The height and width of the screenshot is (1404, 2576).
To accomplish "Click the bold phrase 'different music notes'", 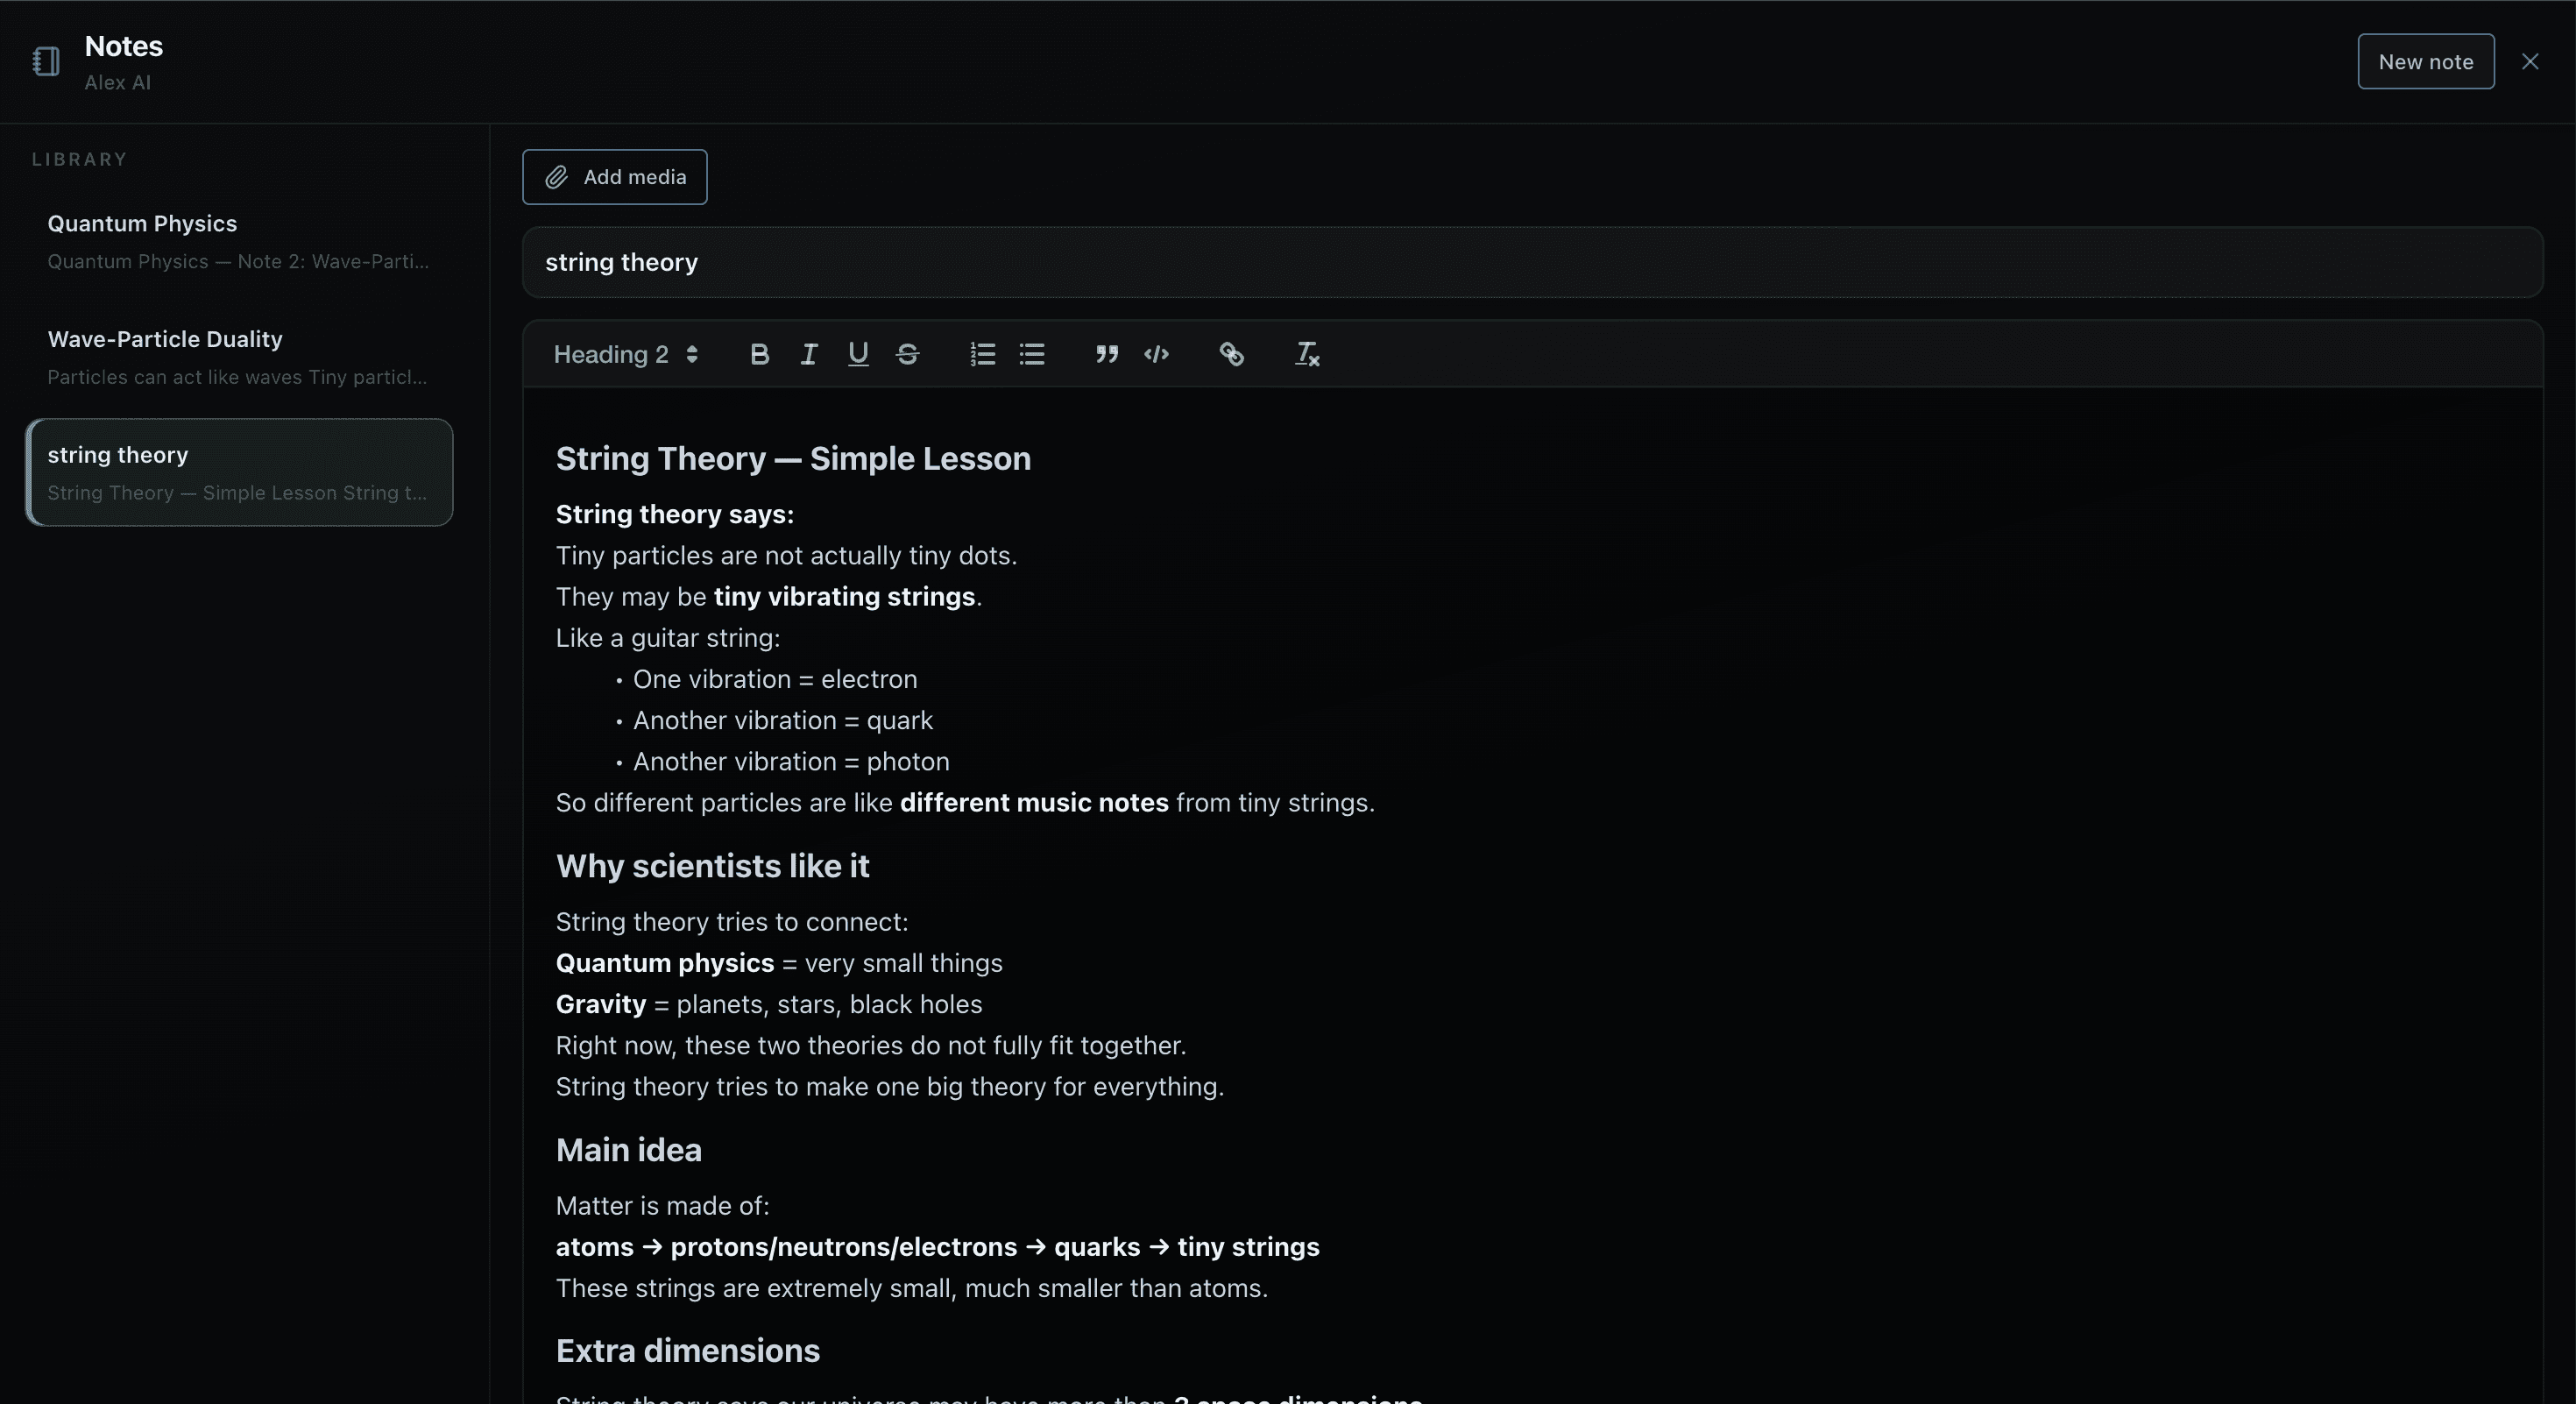I will pos(1034,803).
